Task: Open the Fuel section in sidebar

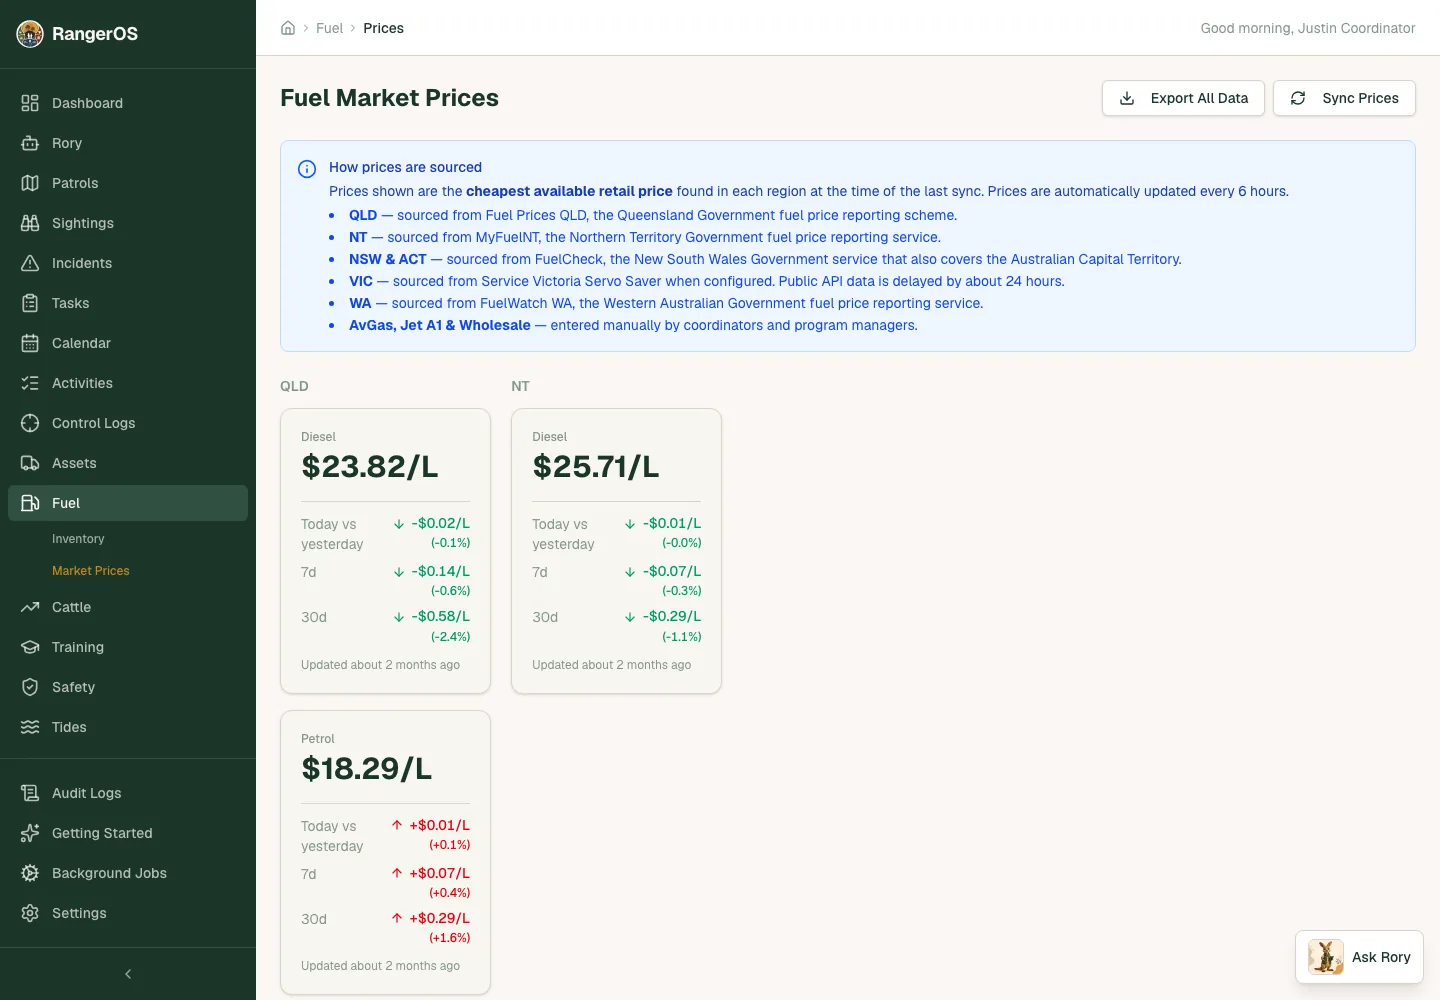Action: click(128, 503)
